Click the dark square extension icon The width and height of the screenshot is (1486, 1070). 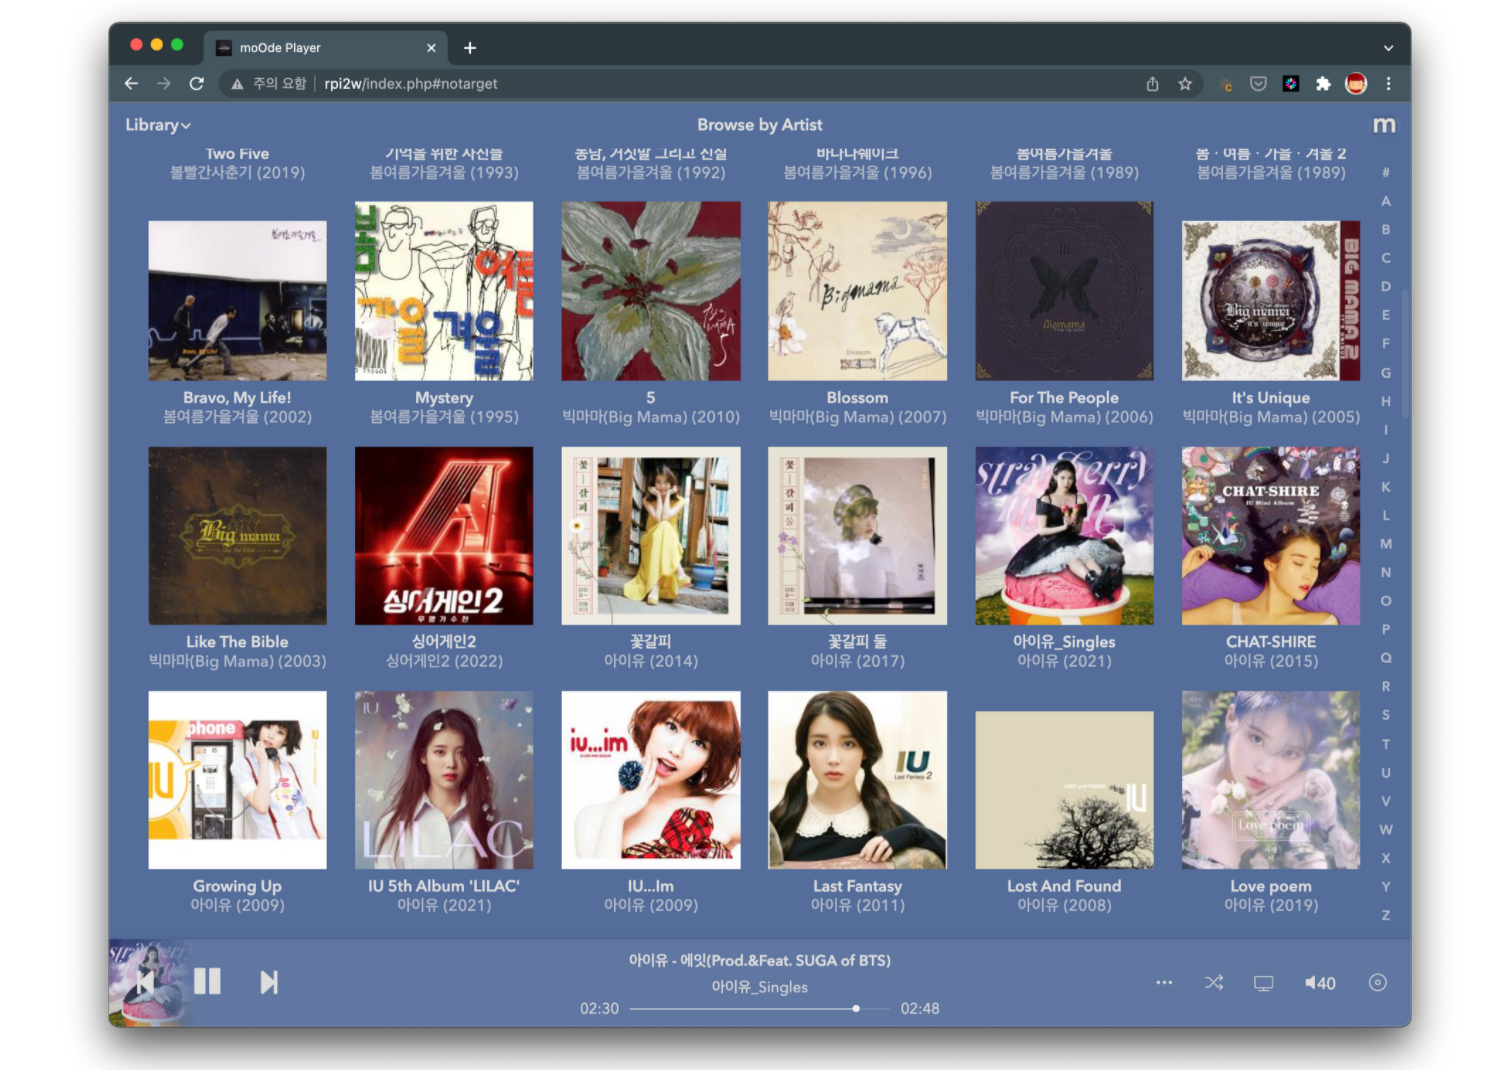(x=1291, y=84)
